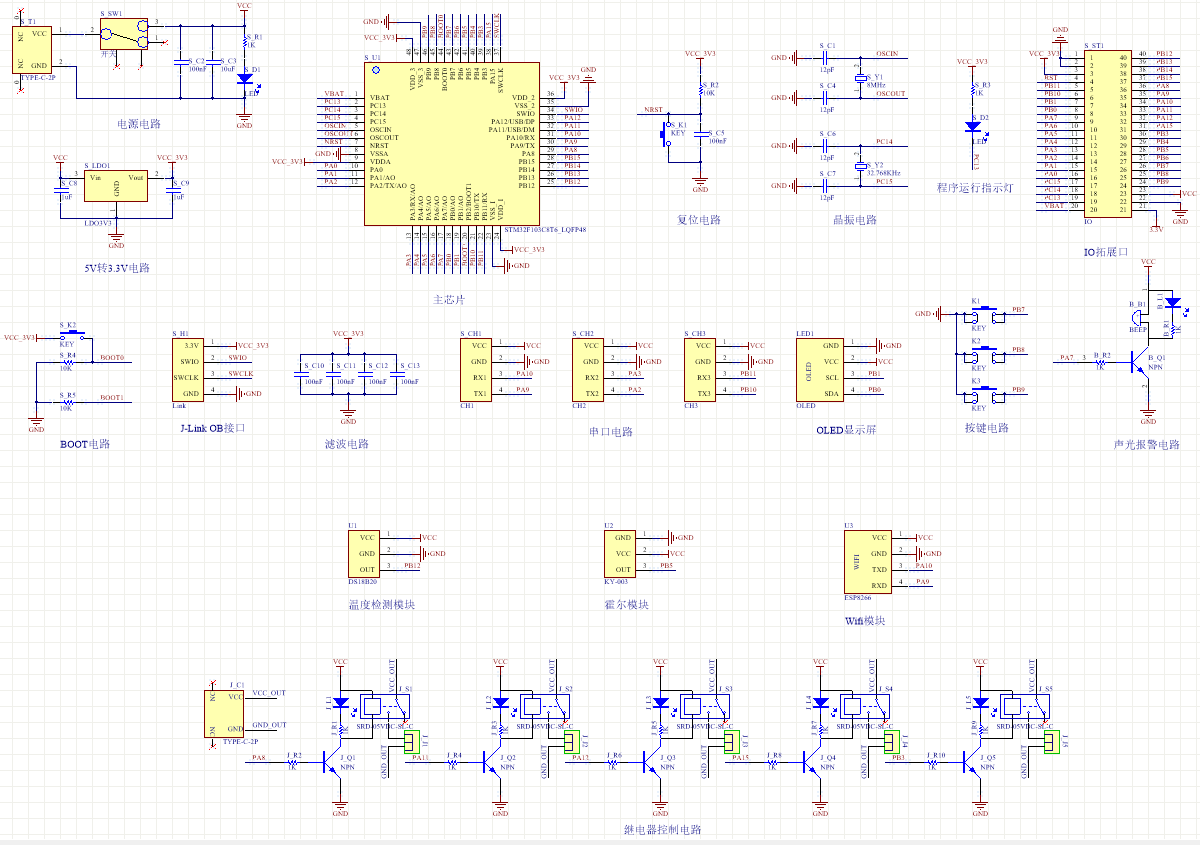This screenshot has width=1200, height=845.
Task: Click the "程序运行指示灯" label
Action: click(x=976, y=187)
